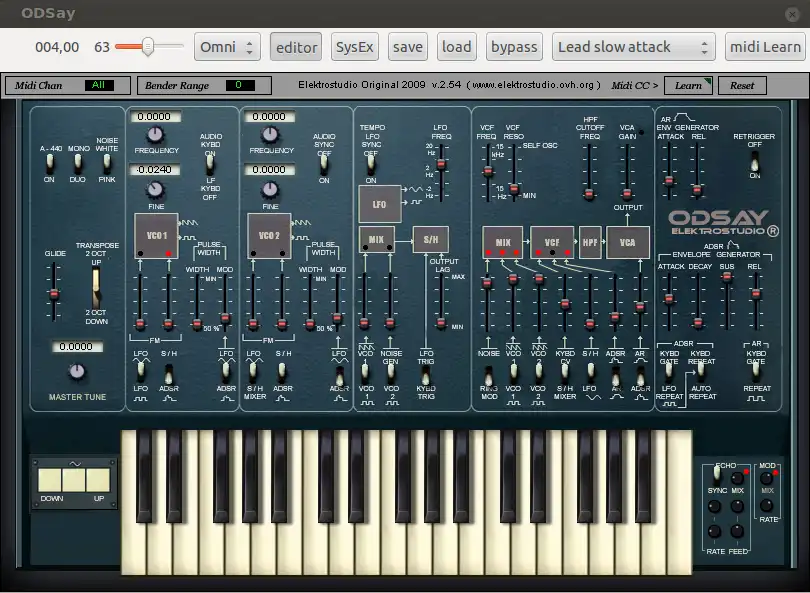
Task: Click the Master Tune 0.0000 value field
Action: pos(77,347)
